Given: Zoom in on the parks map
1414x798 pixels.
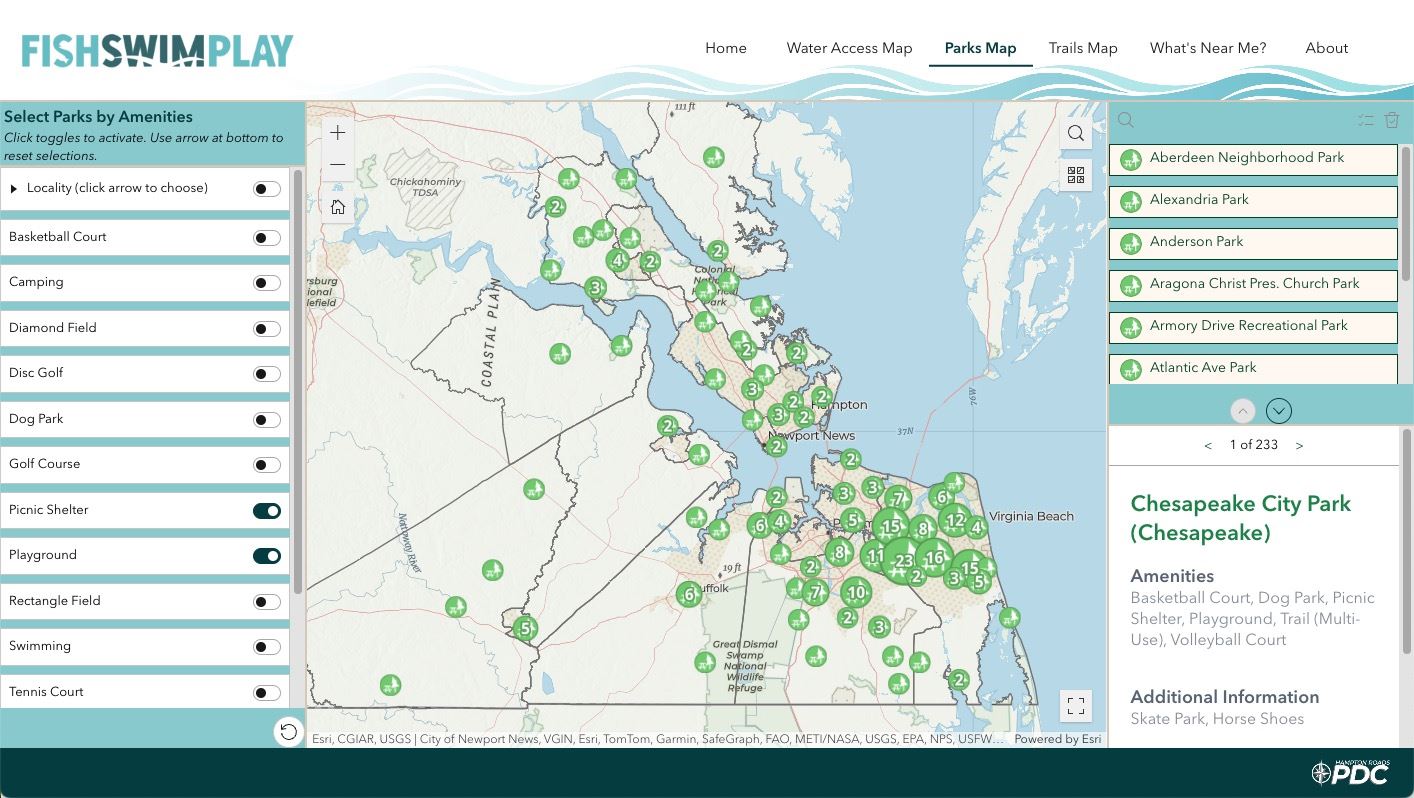Looking at the screenshot, I should [x=338, y=133].
